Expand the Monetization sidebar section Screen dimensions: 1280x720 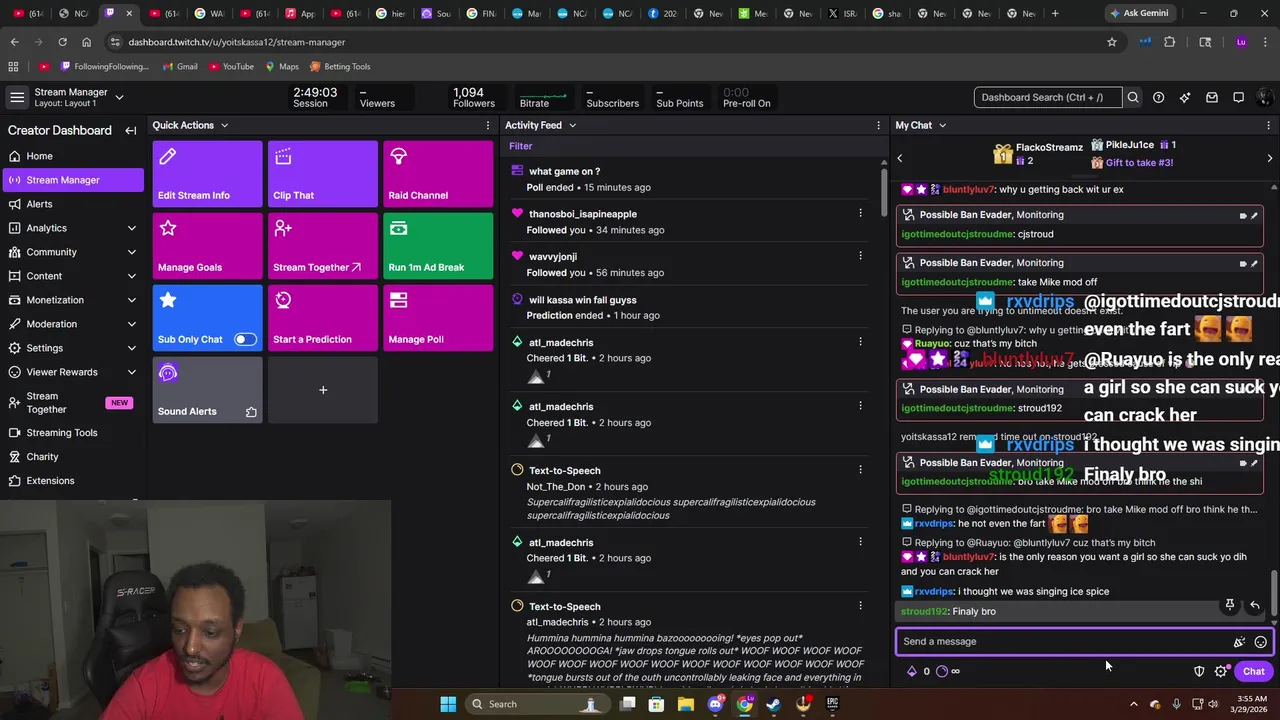point(131,300)
